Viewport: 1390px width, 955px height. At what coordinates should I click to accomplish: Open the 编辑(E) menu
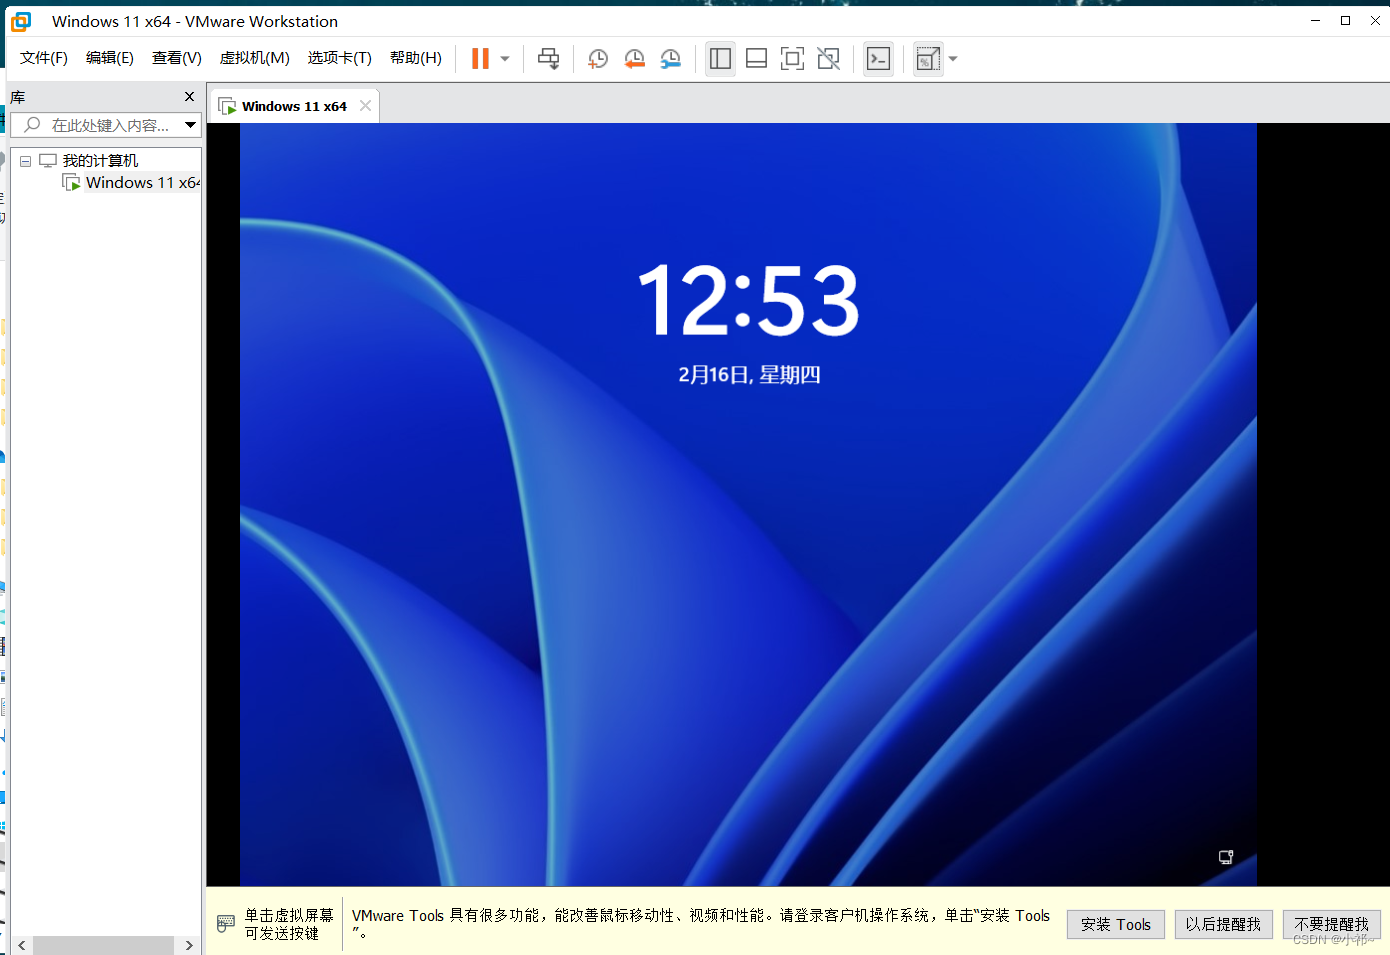point(110,58)
